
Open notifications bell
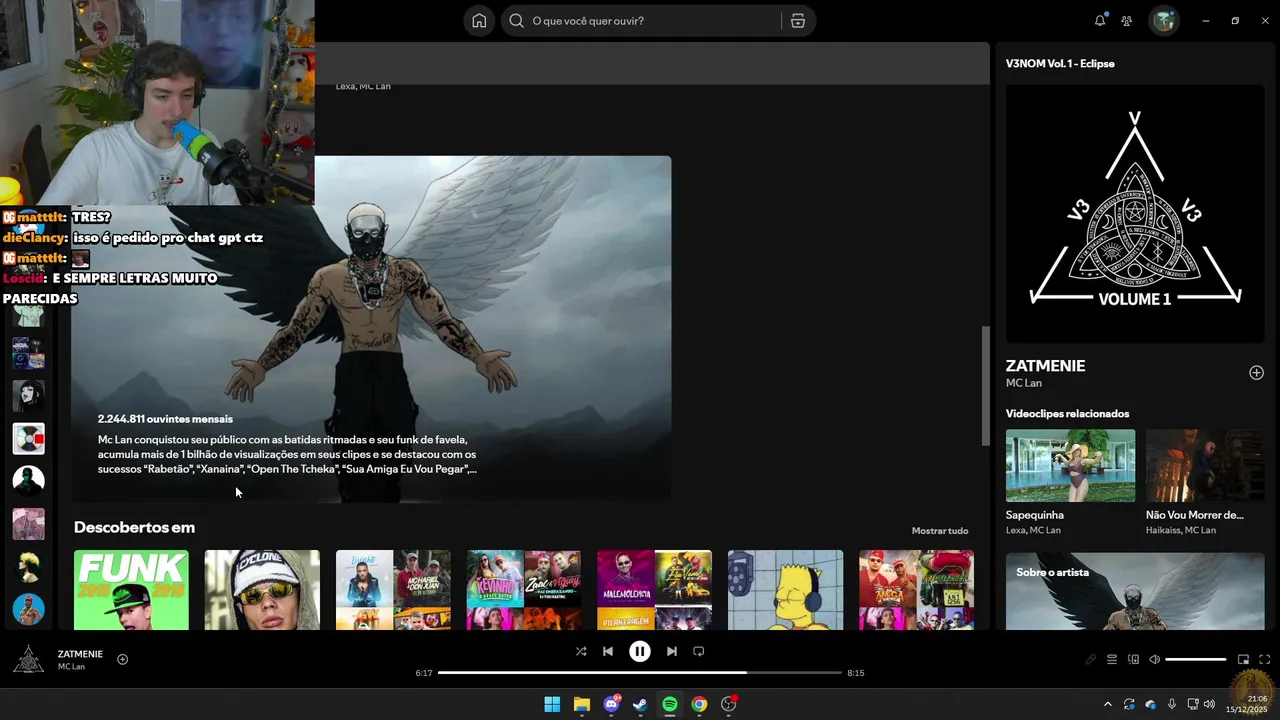coord(1100,21)
